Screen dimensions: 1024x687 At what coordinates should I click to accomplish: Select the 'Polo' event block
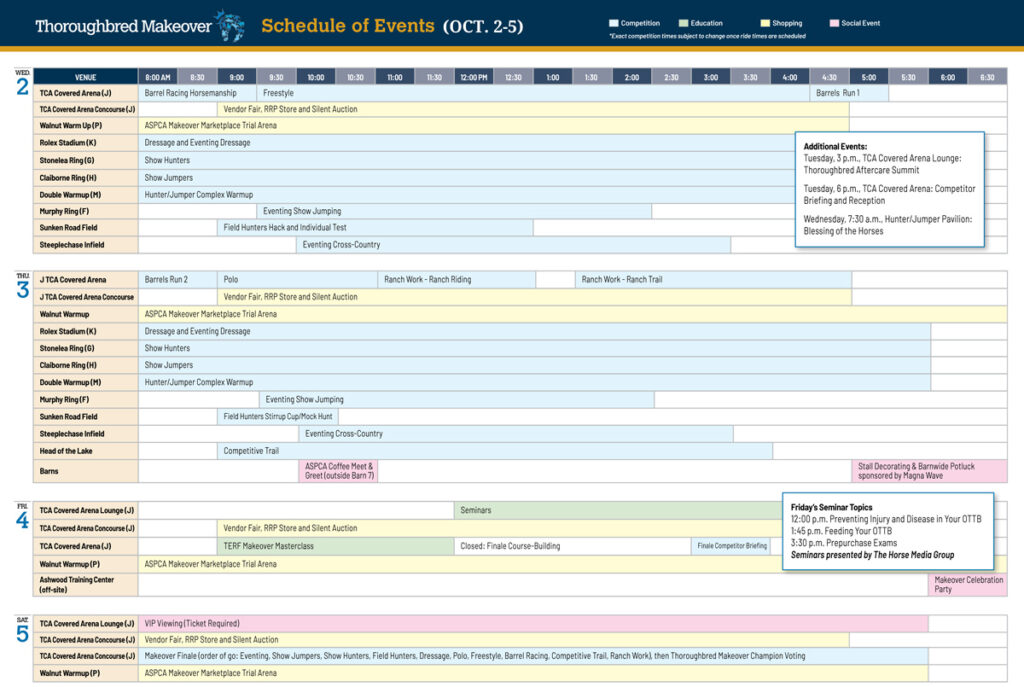(x=297, y=280)
